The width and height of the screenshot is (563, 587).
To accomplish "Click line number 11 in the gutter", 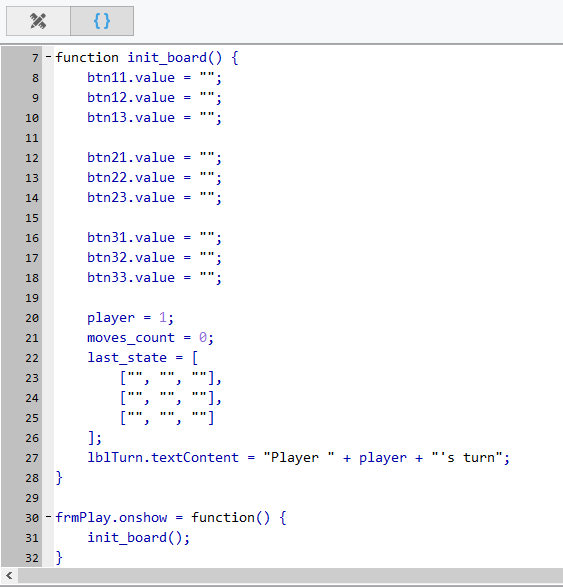I will coord(32,138).
